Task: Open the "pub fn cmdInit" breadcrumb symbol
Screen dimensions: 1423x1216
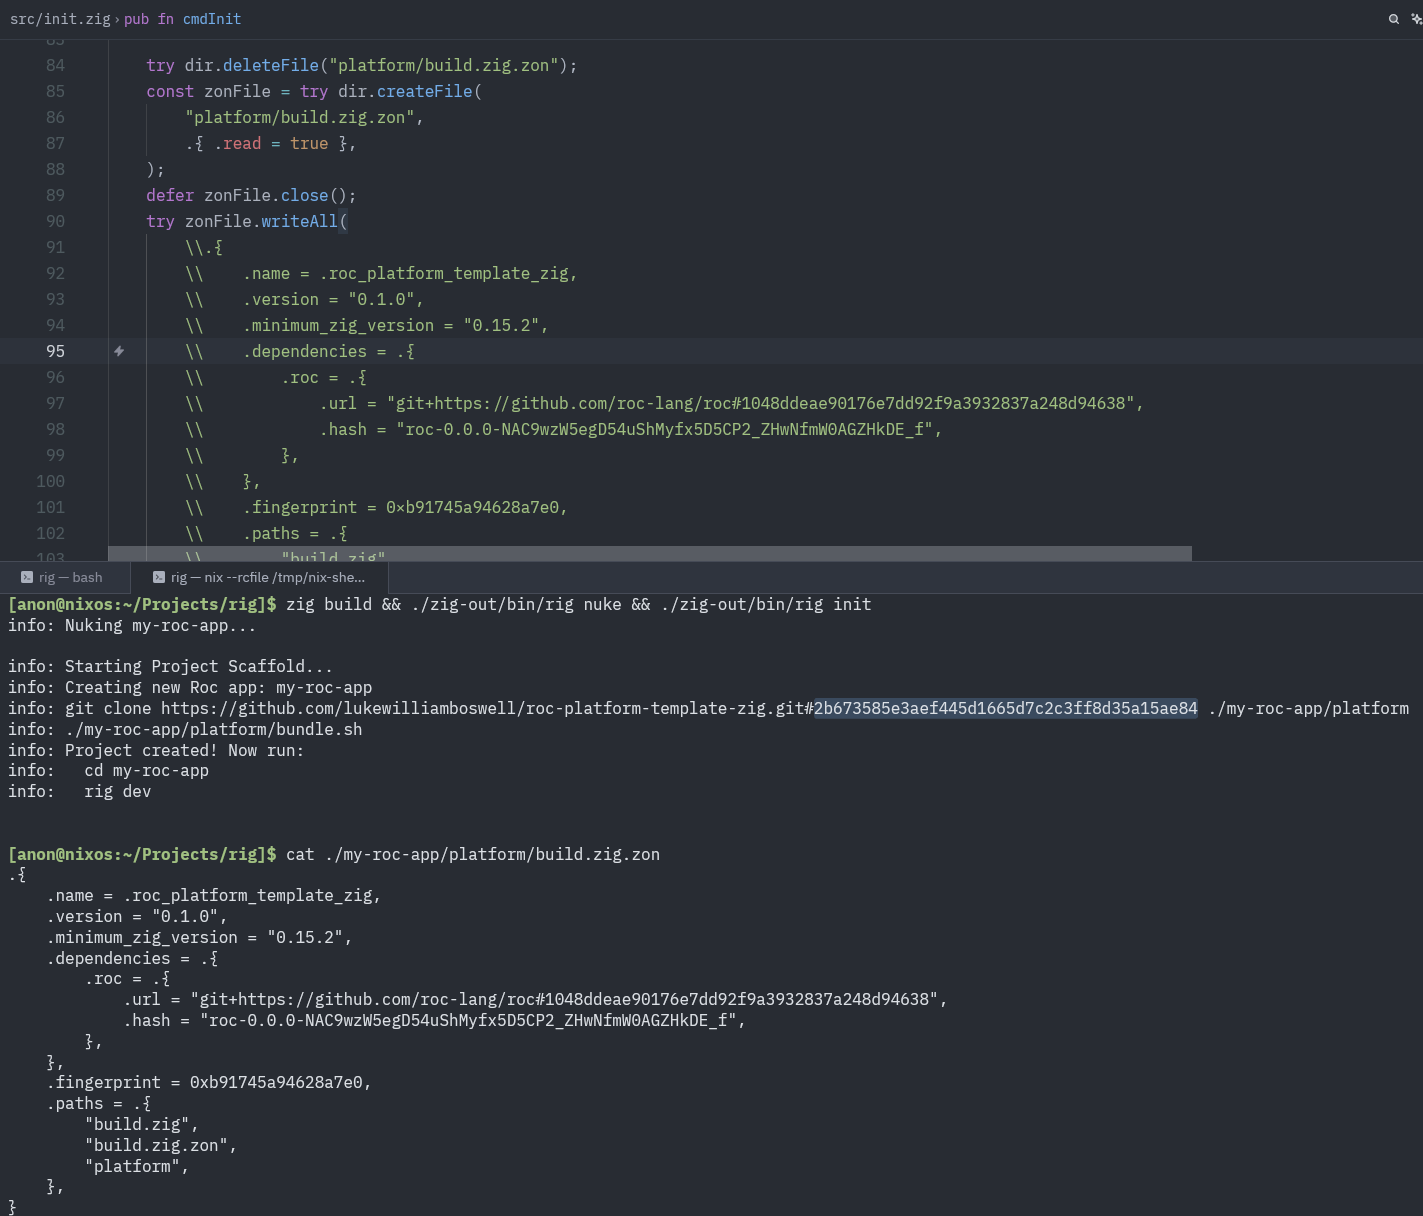Action: click(x=182, y=19)
